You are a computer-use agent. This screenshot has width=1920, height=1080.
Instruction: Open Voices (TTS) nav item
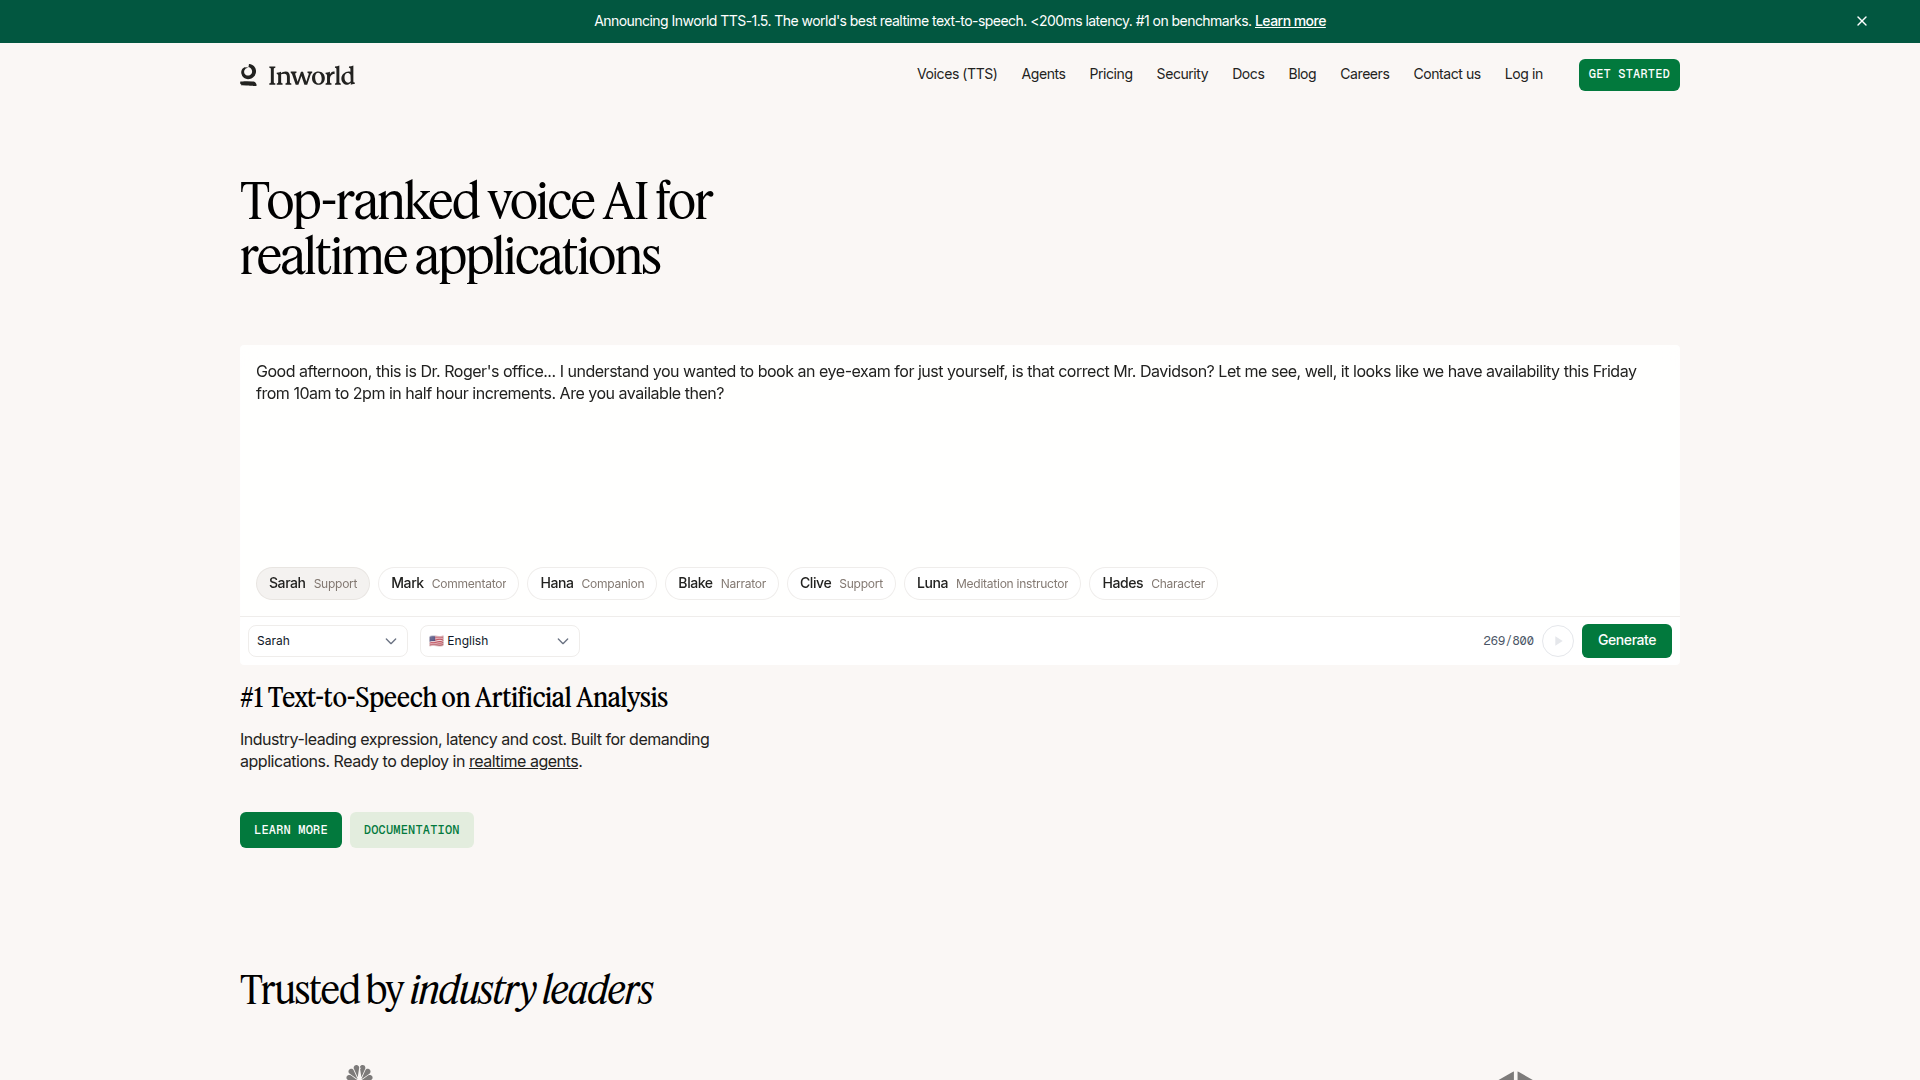(x=956, y=74)
